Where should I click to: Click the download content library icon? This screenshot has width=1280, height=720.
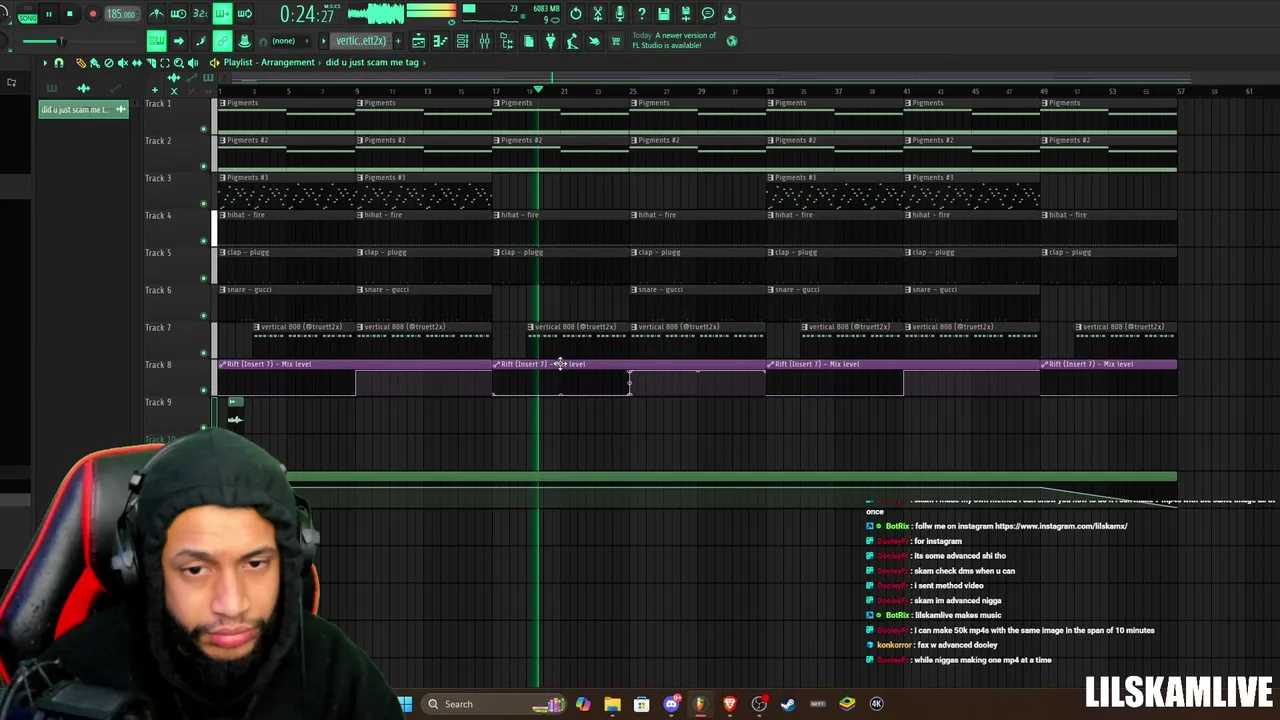click(730, 14)
